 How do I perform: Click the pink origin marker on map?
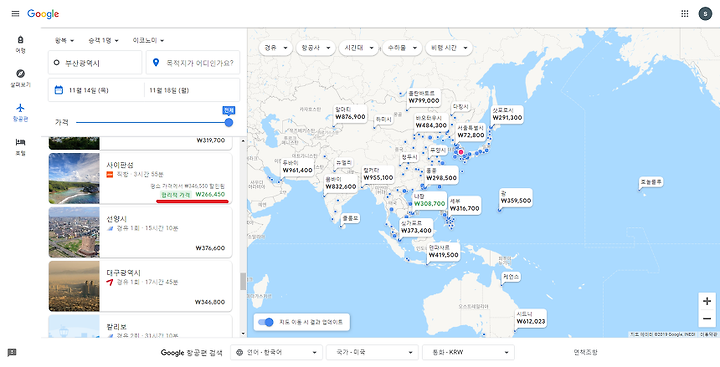pos(461,152)
